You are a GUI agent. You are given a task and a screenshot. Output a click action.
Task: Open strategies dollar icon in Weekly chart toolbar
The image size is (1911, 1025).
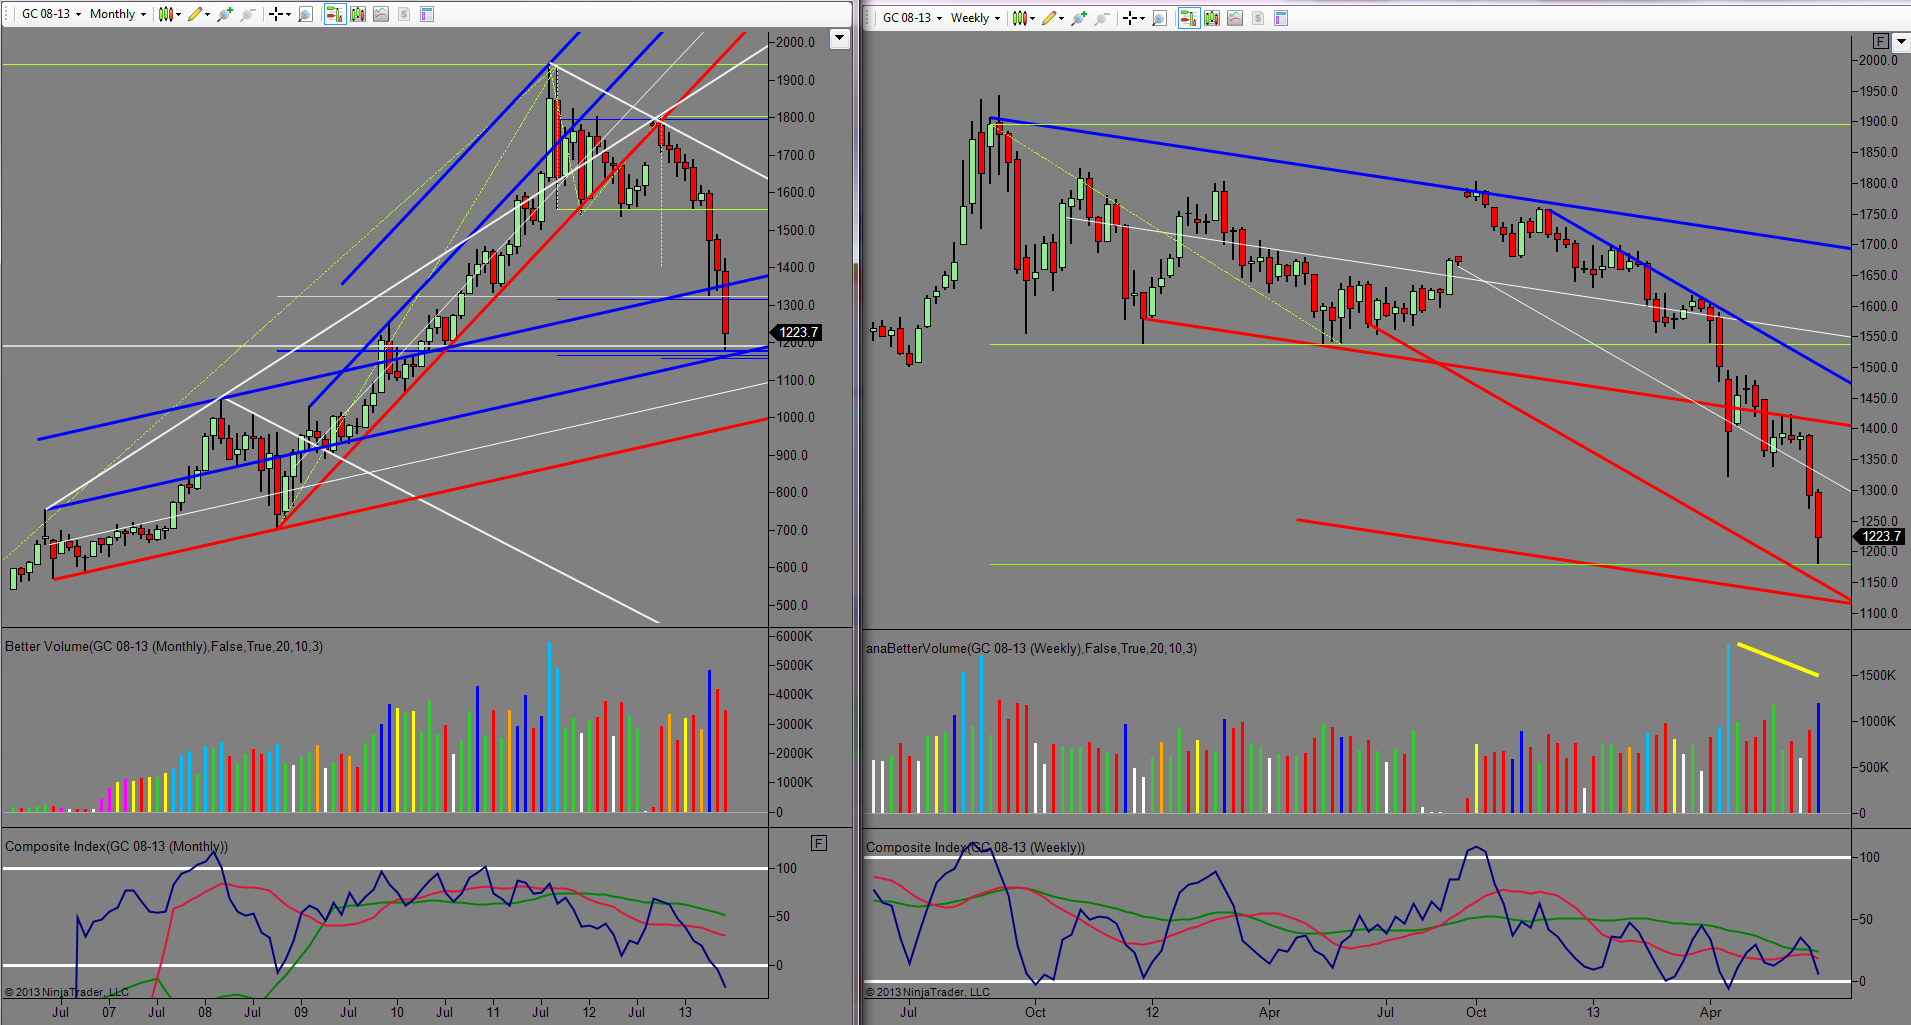1258,18
